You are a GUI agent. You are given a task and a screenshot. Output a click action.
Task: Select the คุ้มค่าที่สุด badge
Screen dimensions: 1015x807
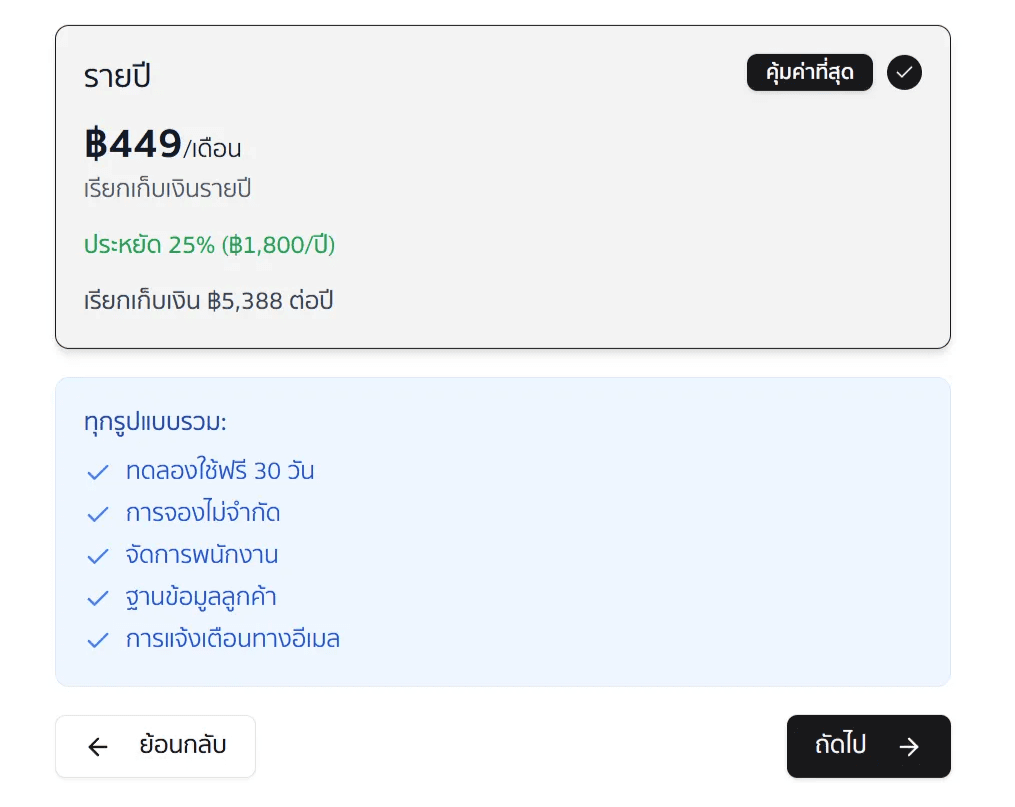pyautogui.click(x=810, y=72)
